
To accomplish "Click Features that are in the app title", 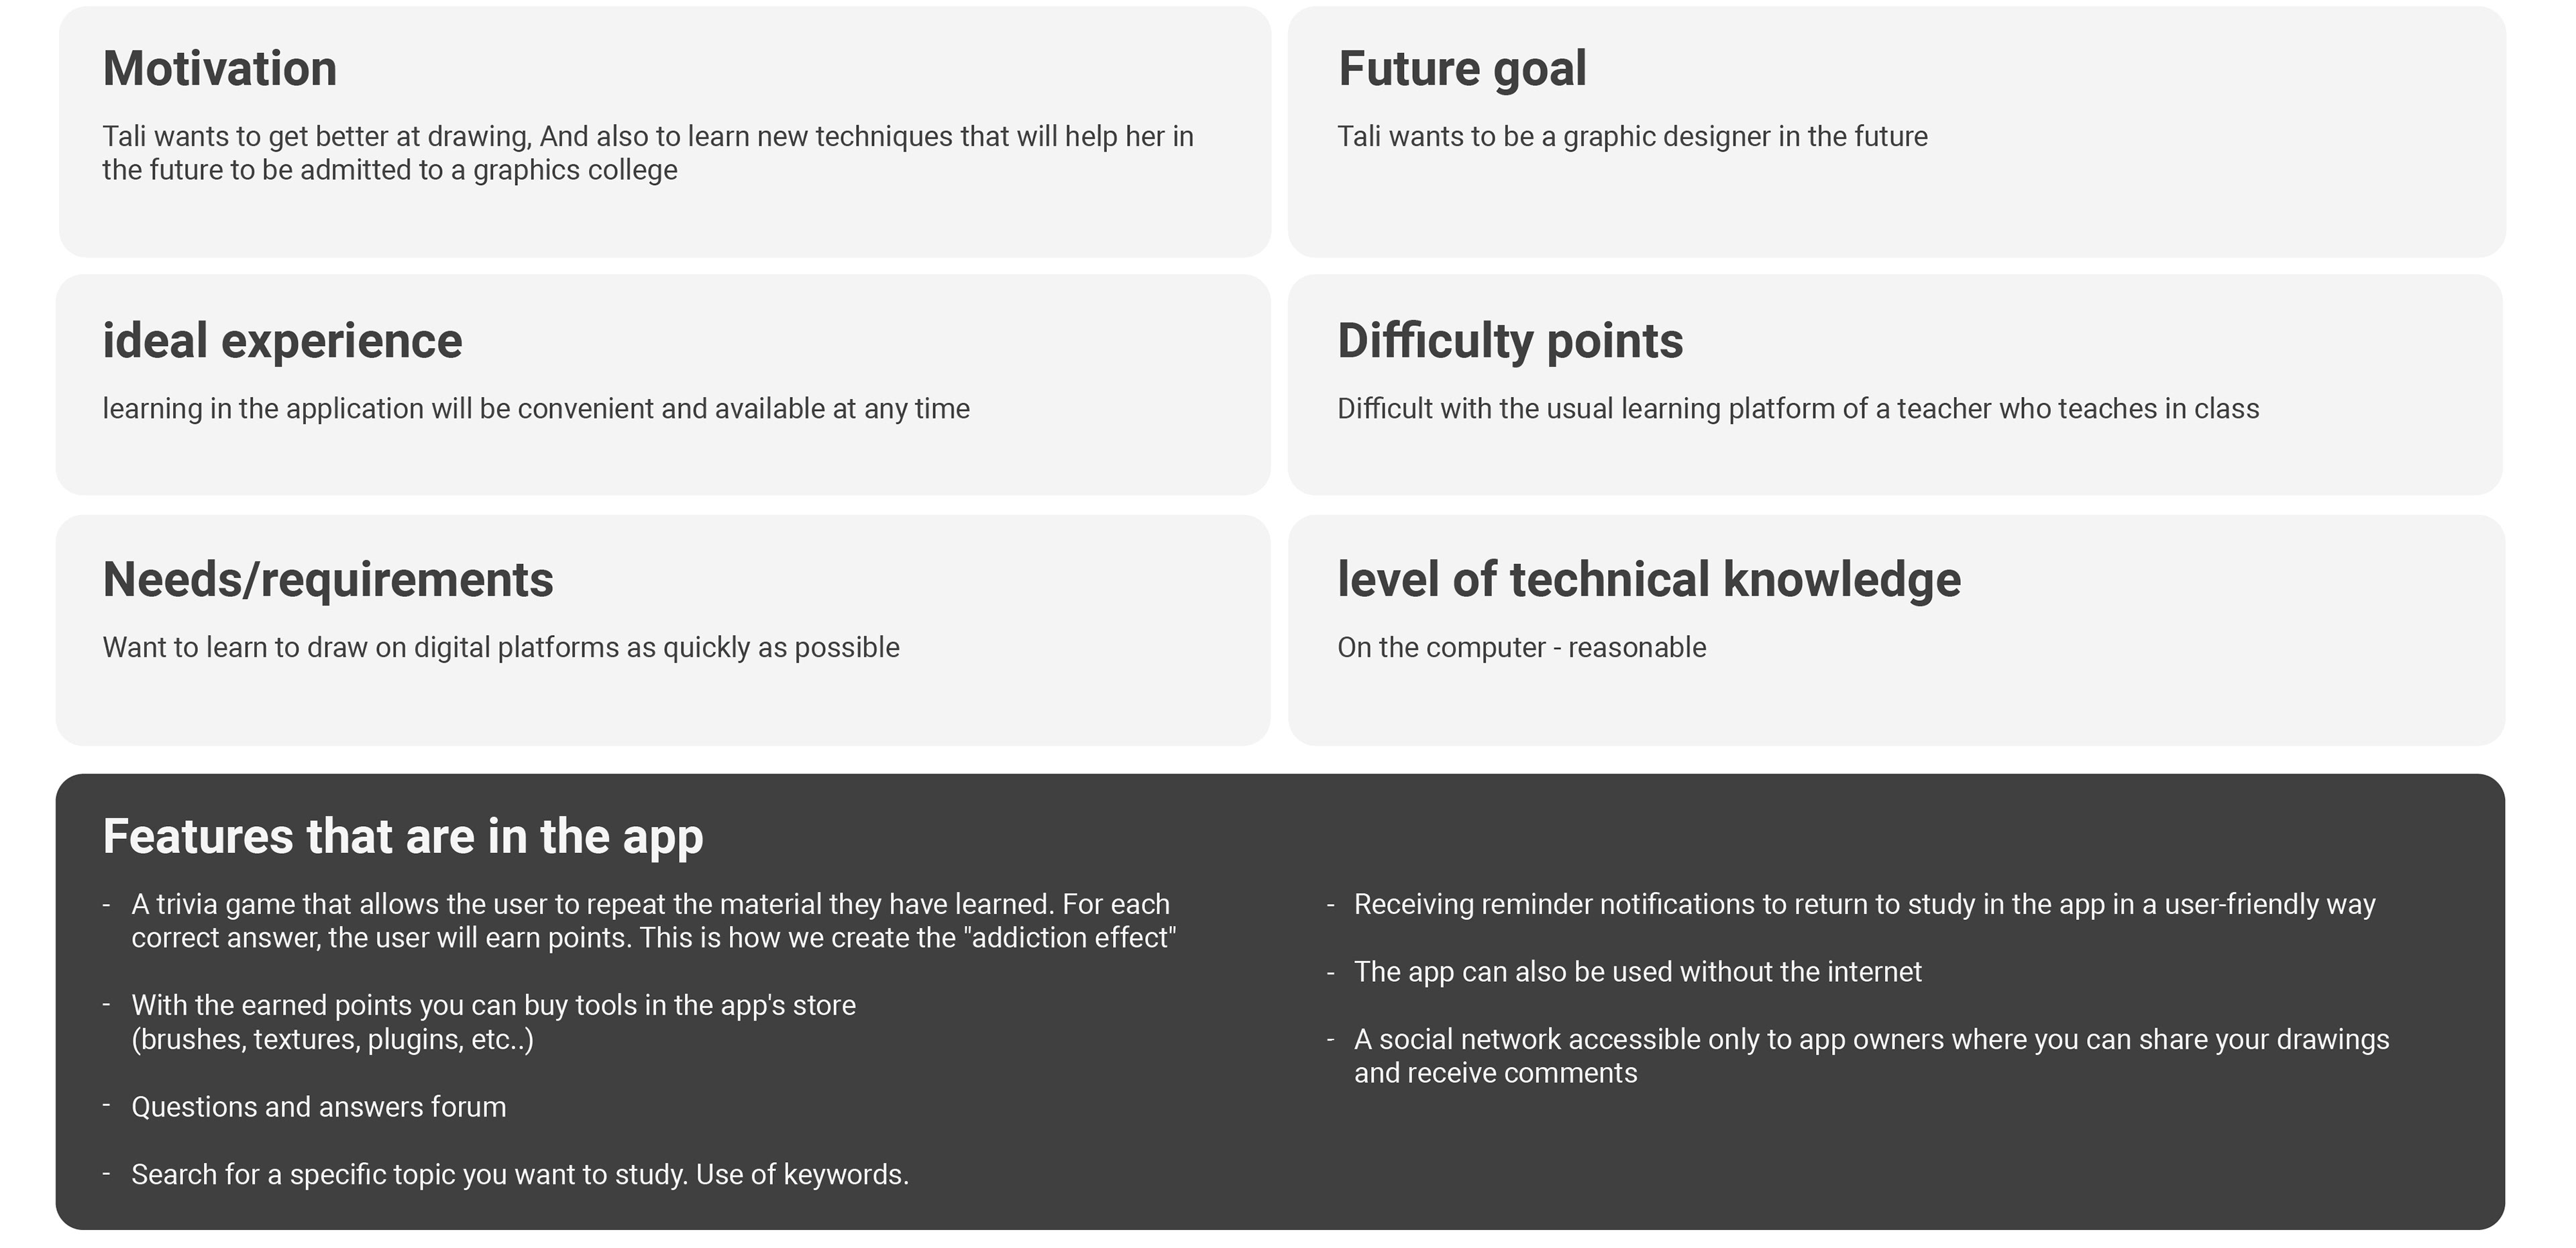I will [x=403, y=836].
